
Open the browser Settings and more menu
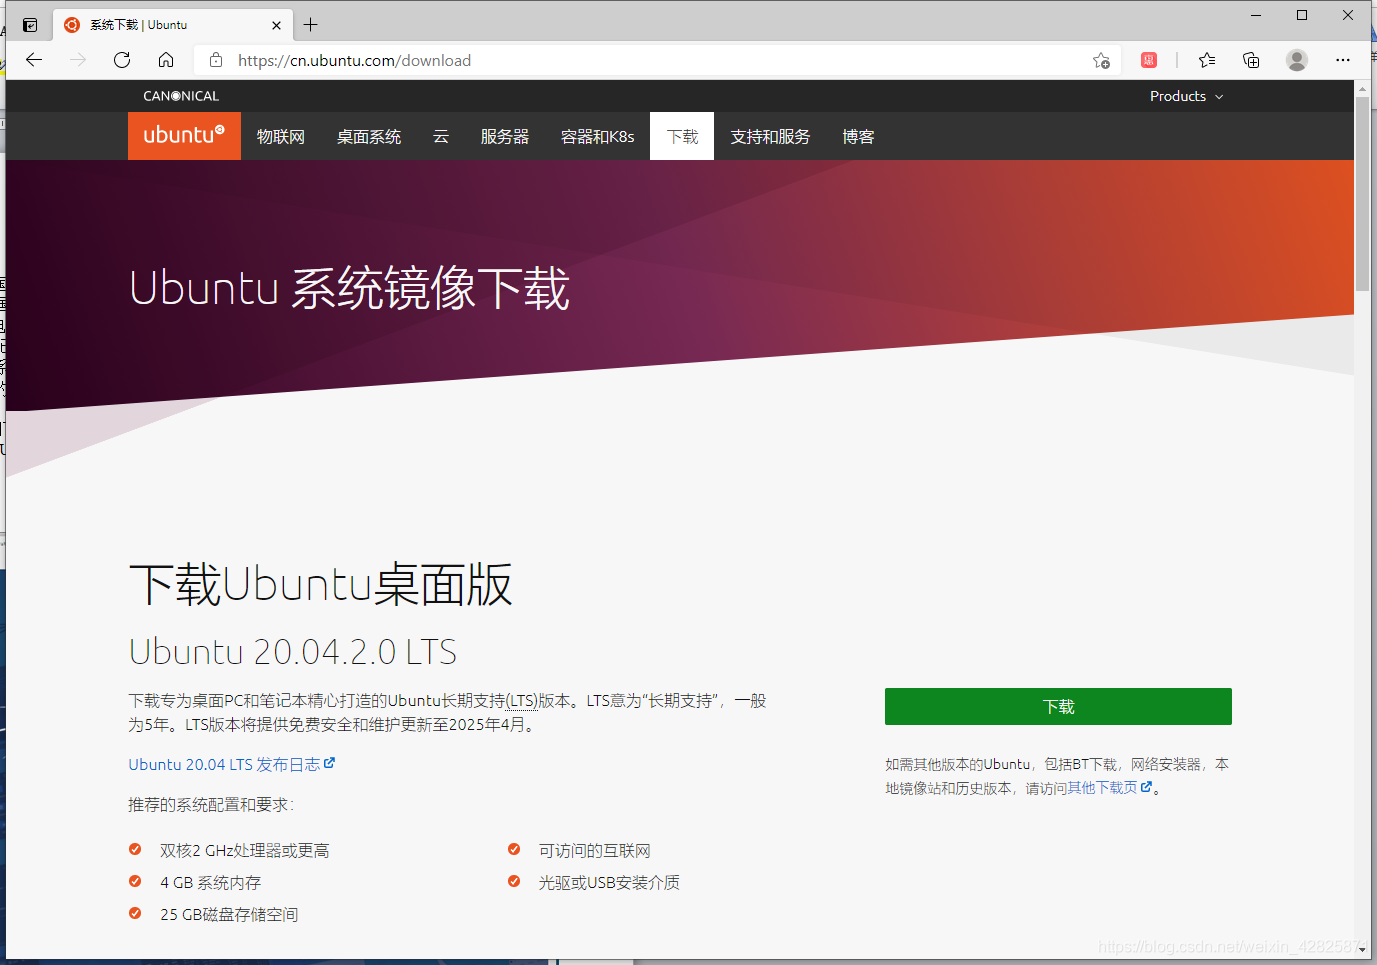click(1343, 60)
